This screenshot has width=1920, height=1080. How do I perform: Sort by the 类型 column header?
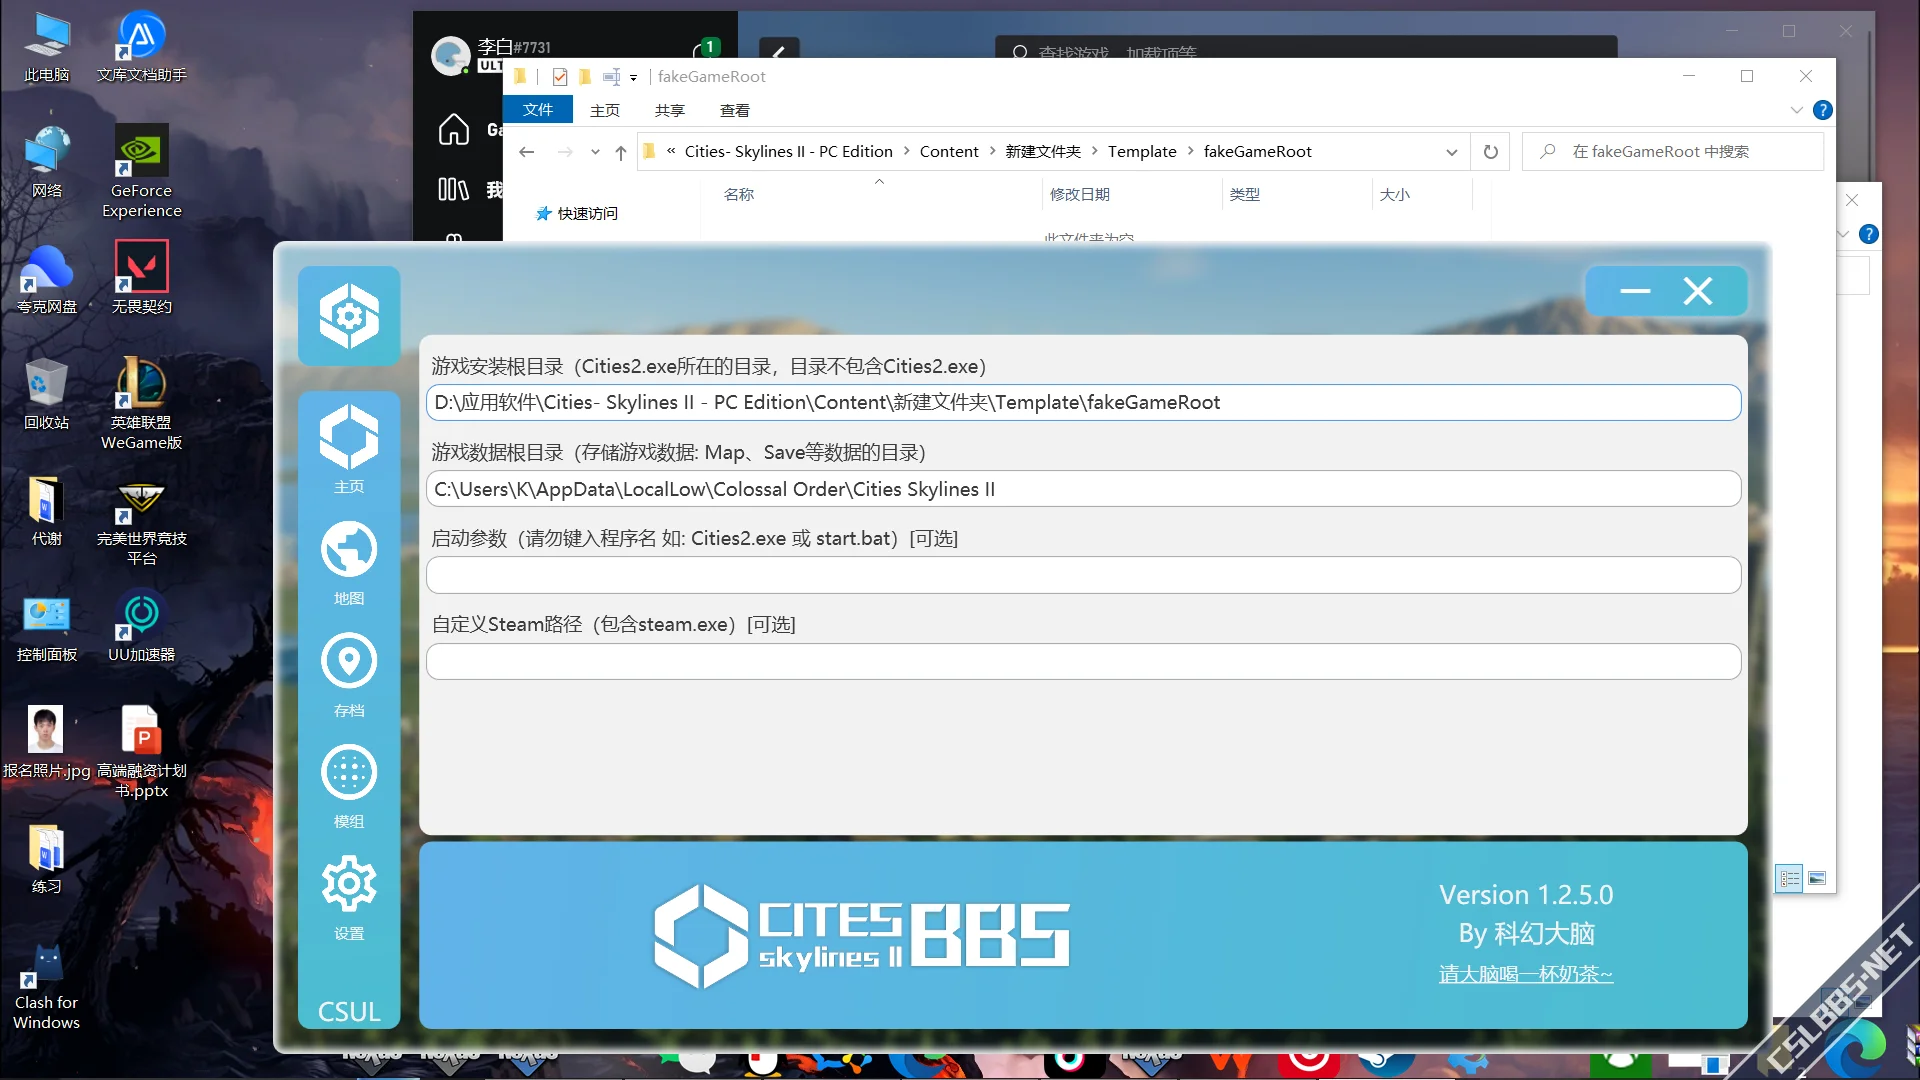coord(1245,195)
